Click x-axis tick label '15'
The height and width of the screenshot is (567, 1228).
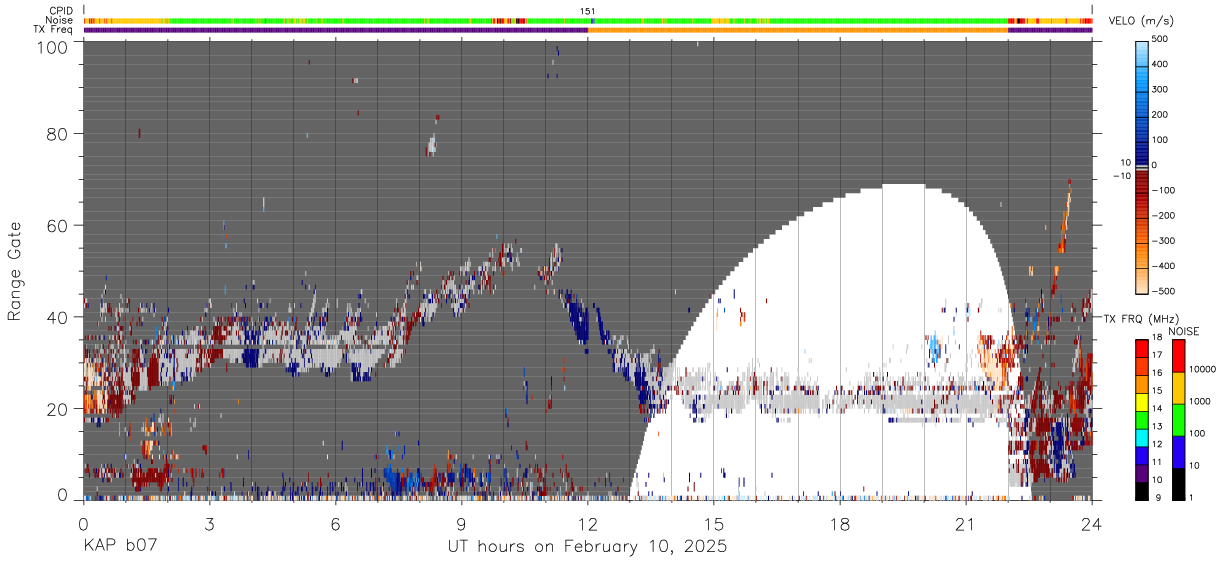pyautogui.click(x=714, y=523)
